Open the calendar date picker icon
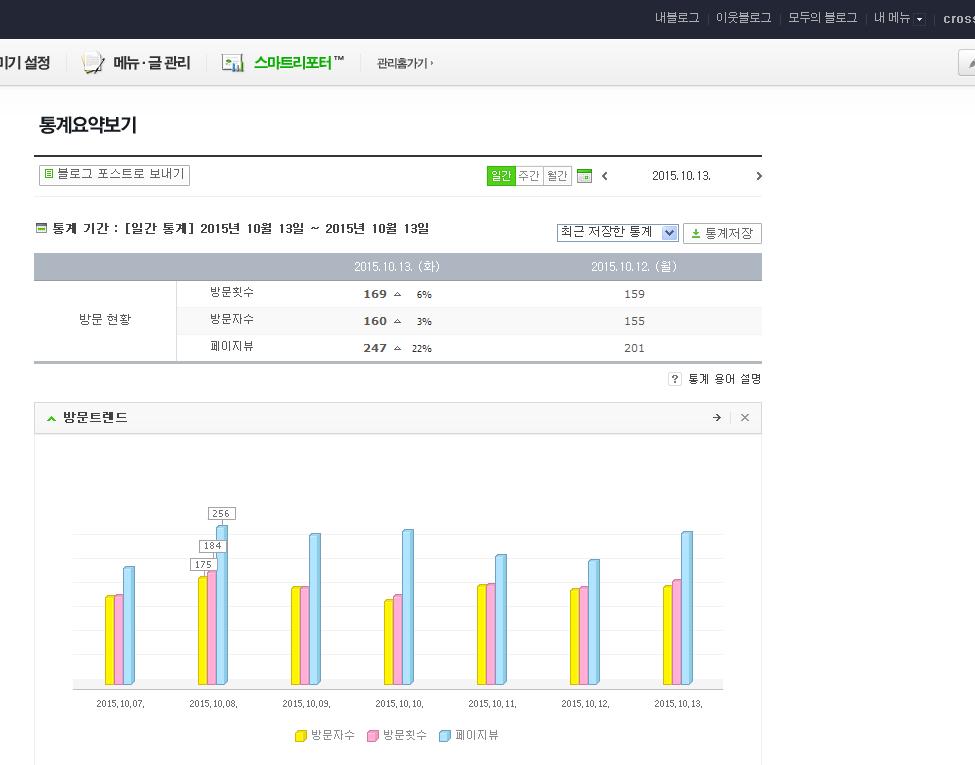This screenshot has height=765, width=975. click(585, 176)
